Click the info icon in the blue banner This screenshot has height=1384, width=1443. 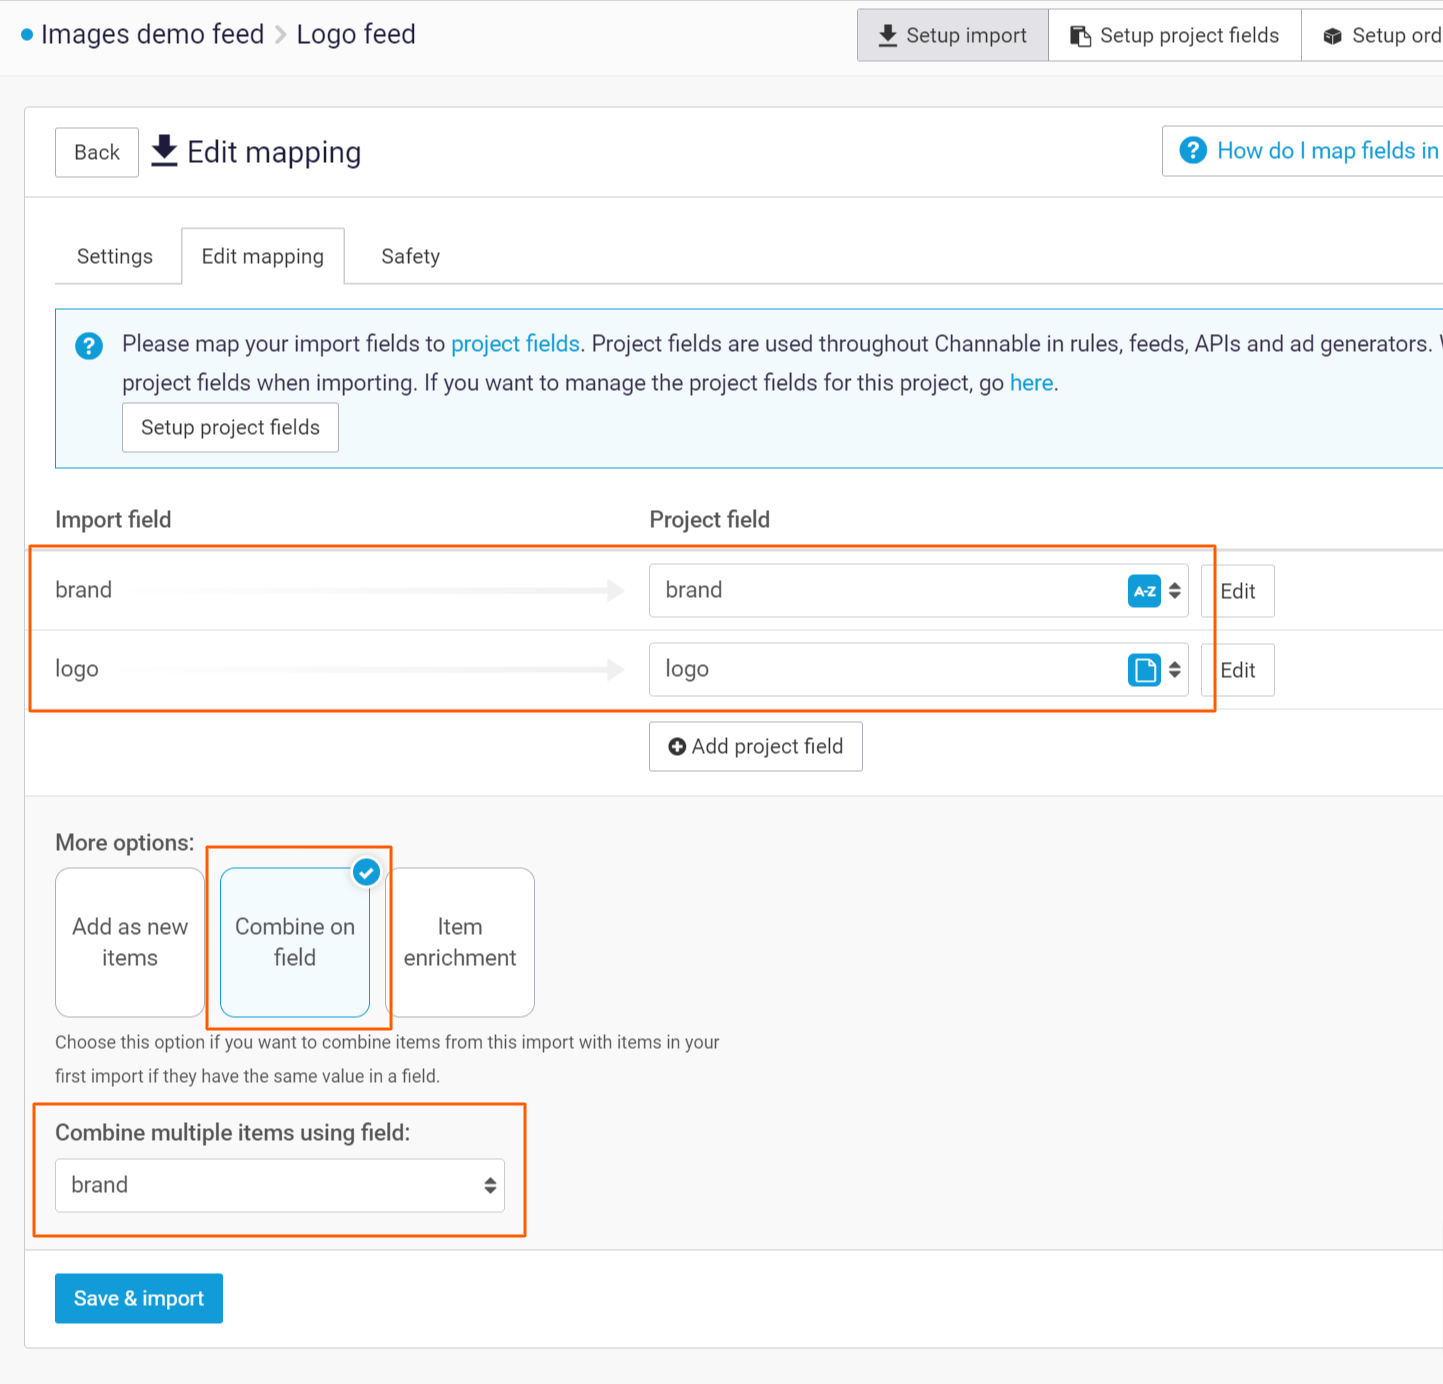88,345
